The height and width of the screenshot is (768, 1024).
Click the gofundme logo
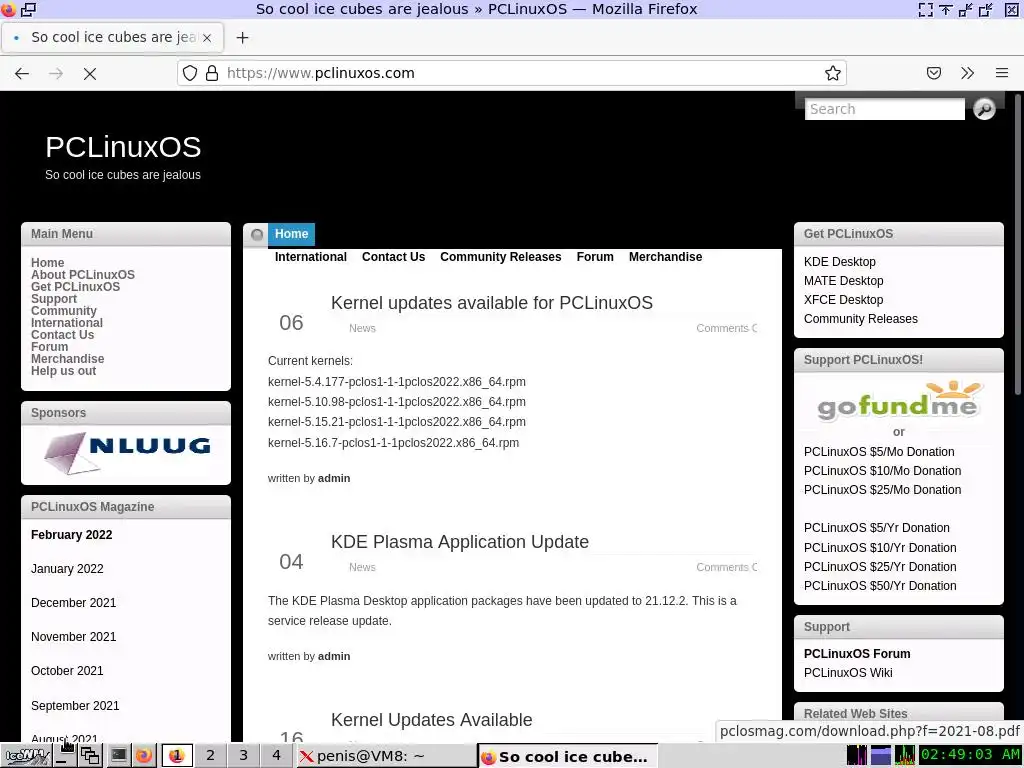click(899, 401)
